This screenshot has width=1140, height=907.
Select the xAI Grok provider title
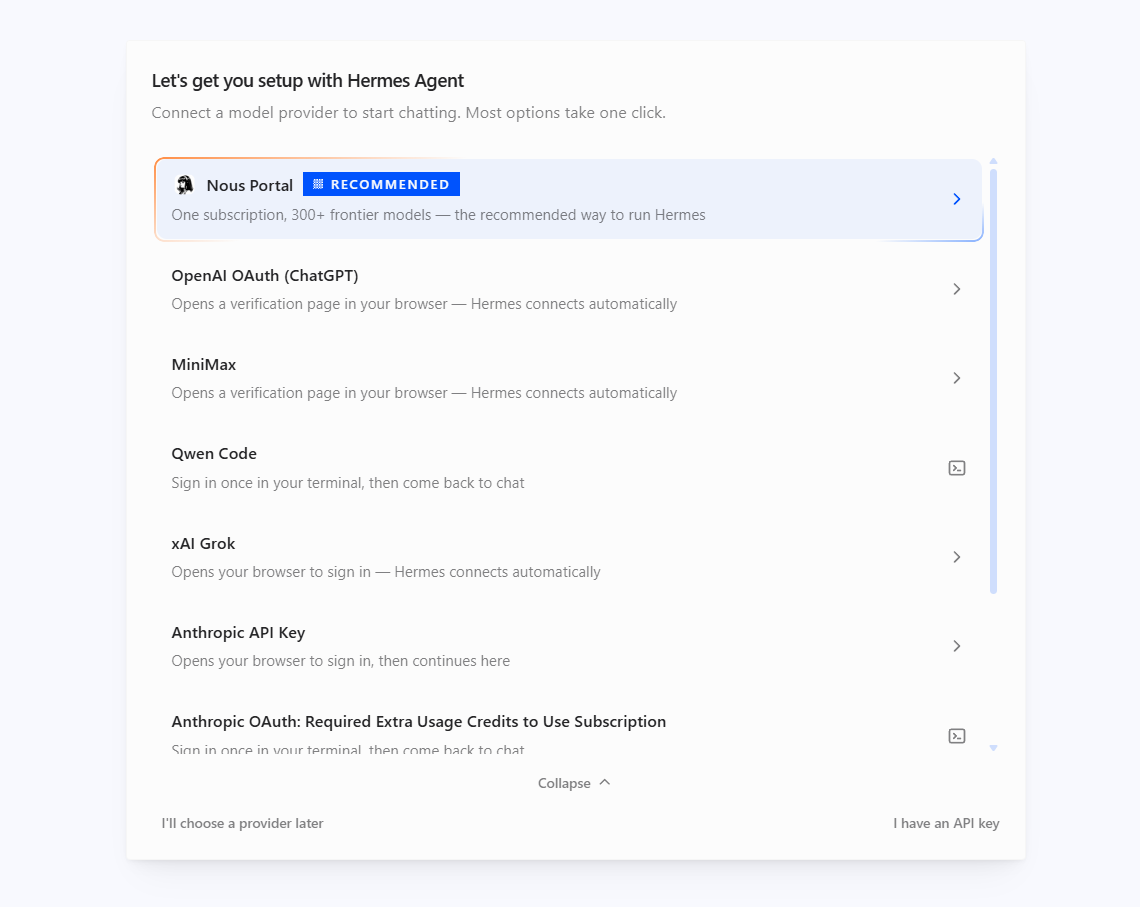click(203, 544)
